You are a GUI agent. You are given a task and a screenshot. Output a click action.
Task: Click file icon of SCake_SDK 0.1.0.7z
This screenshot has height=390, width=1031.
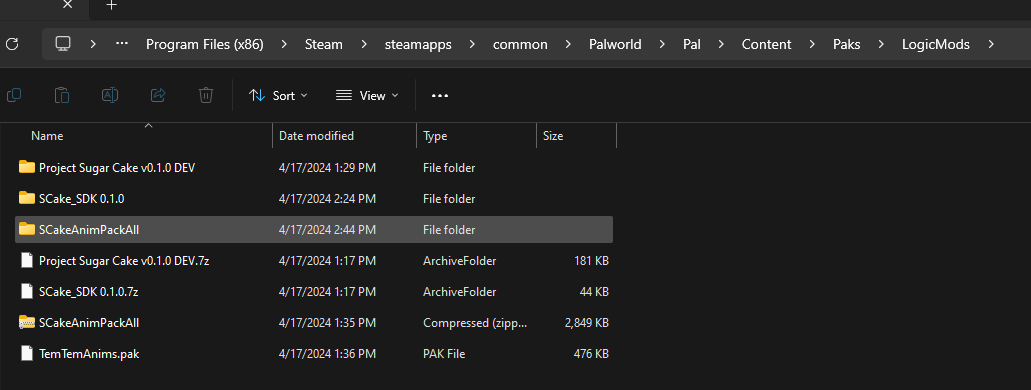[27, 291]
